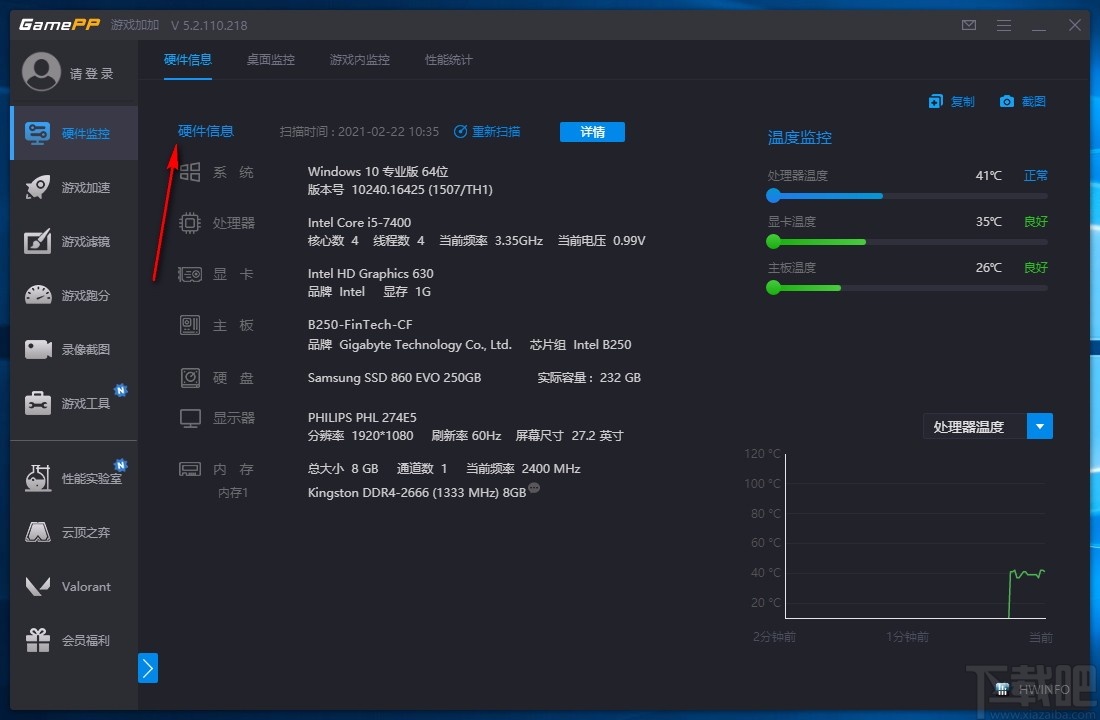Image resolution: width=1100 pixels, height=720 pixels.
Task: Switch to the 性能统计 tab
Action: tap(447, 60)
